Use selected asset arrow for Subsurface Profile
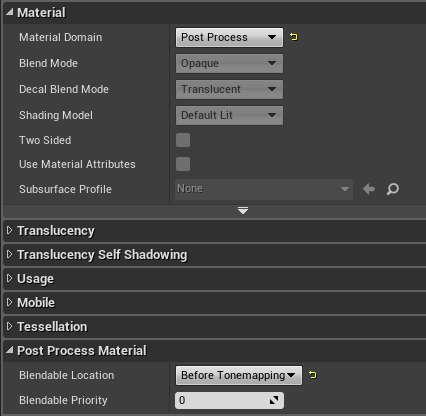The image size is (426, 416). (369, 189)
